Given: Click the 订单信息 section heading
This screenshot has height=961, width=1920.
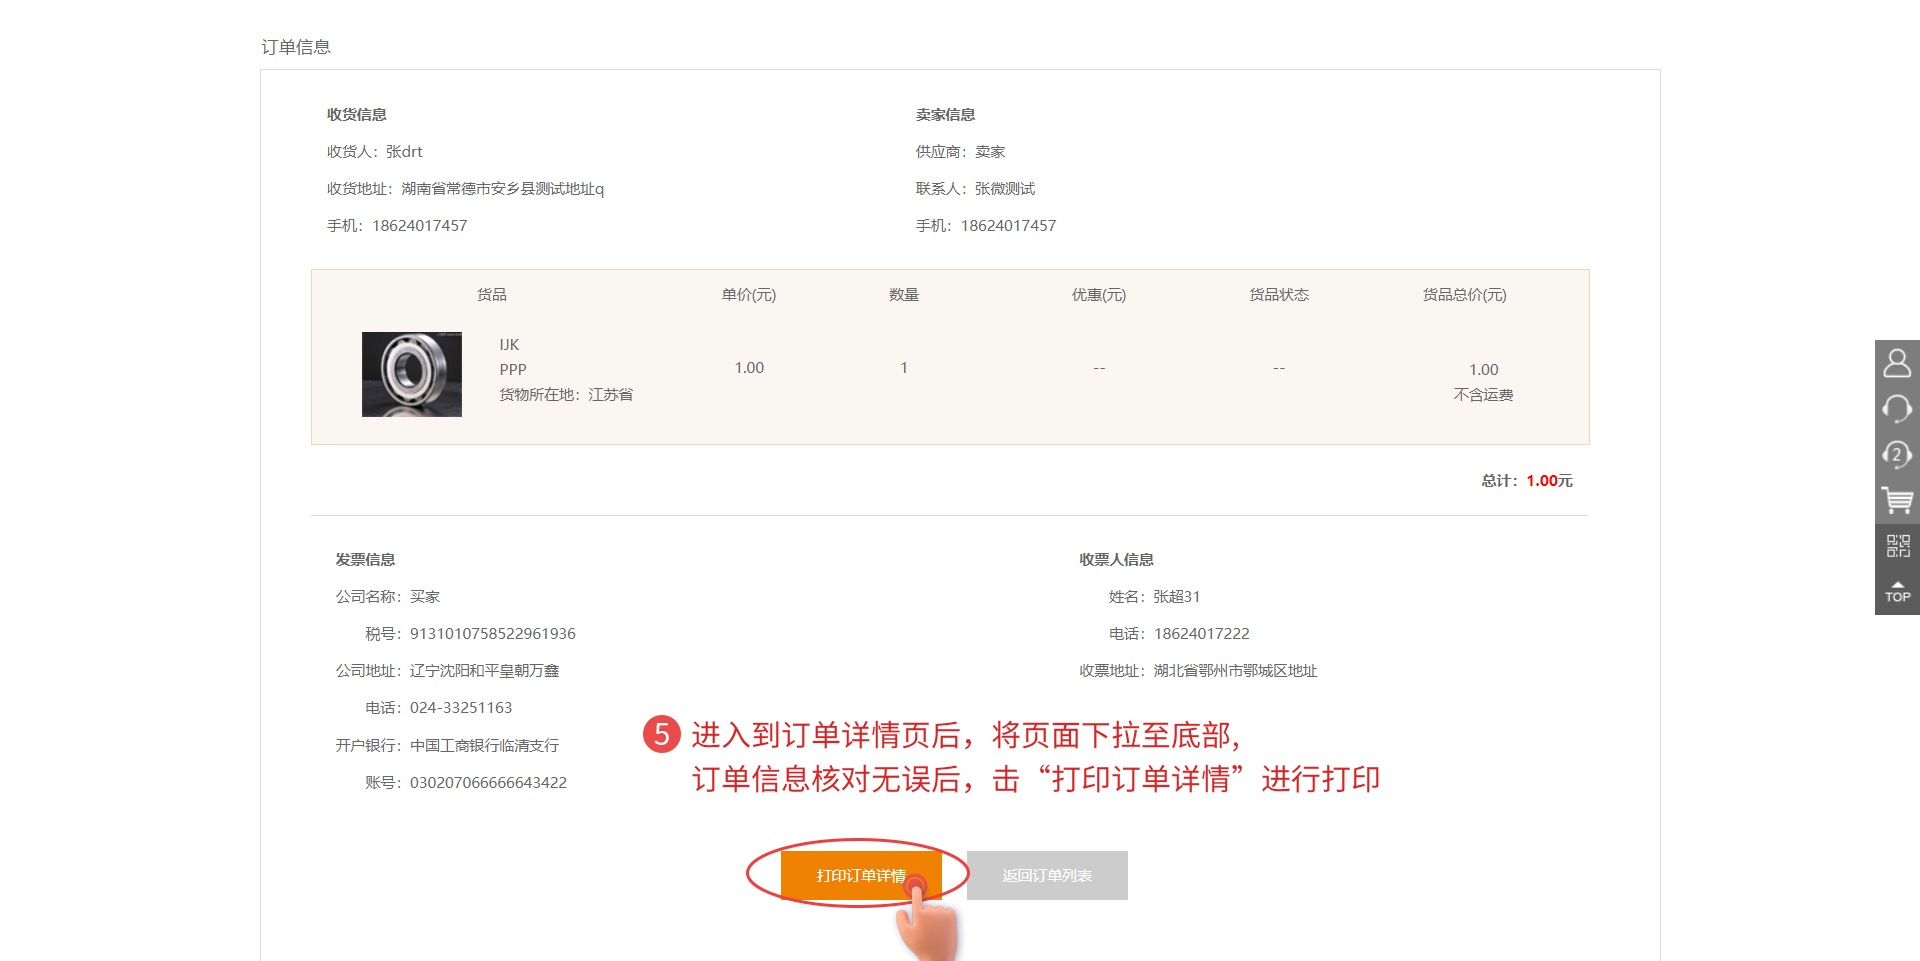Looking at the screenshot, I should tap(296, 47).
